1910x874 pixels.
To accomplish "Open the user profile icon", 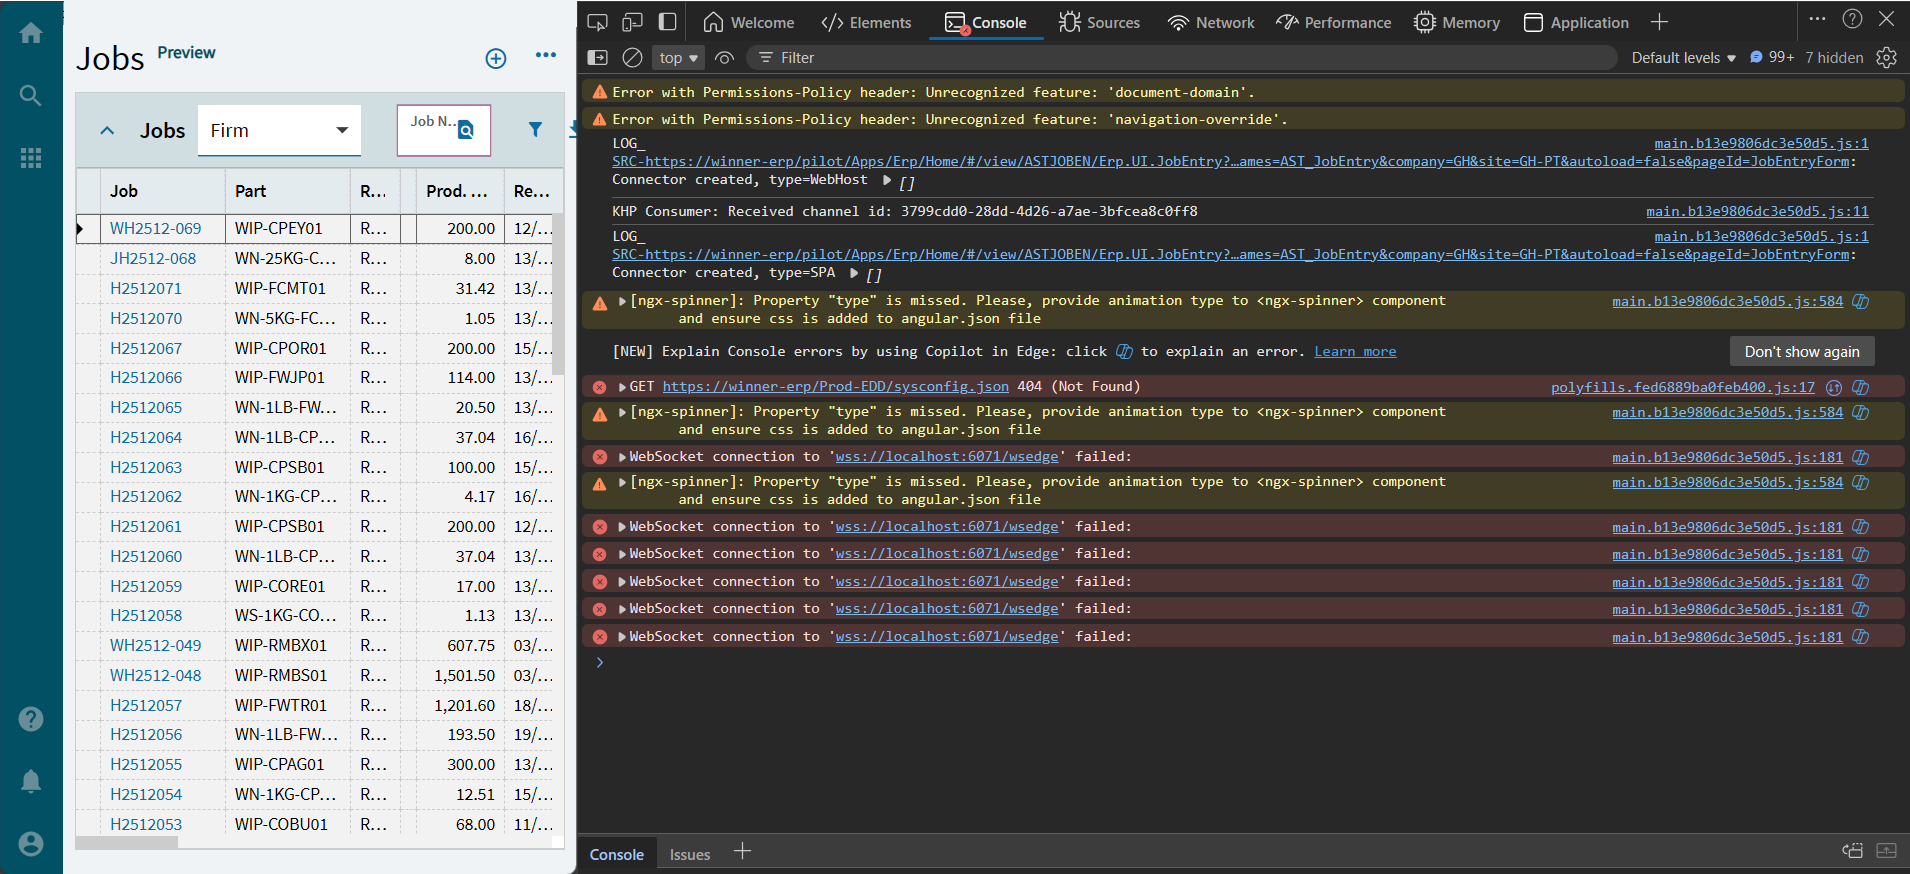I will [x=31, y=844].
